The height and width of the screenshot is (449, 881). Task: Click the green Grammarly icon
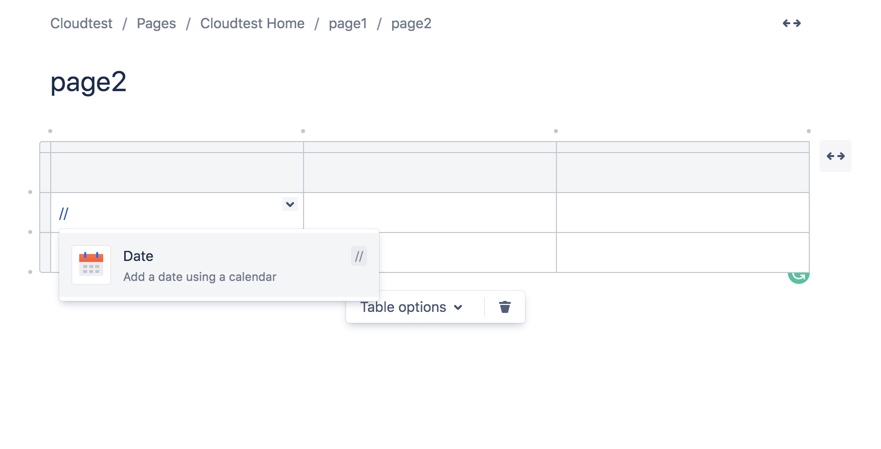point(798,274)
